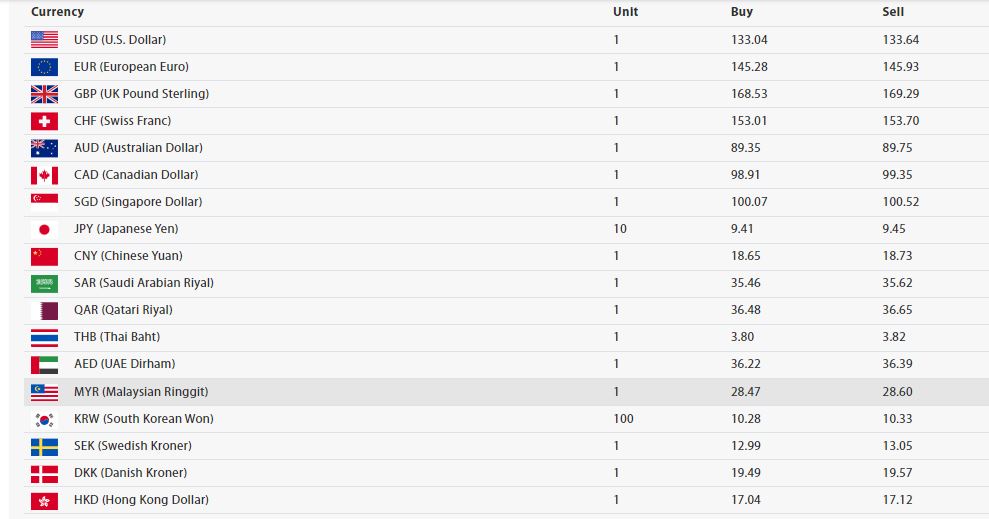The image size is (989, 519).
Task: Click the Canadian Dollar flag icon
Action: coord(44,175)
